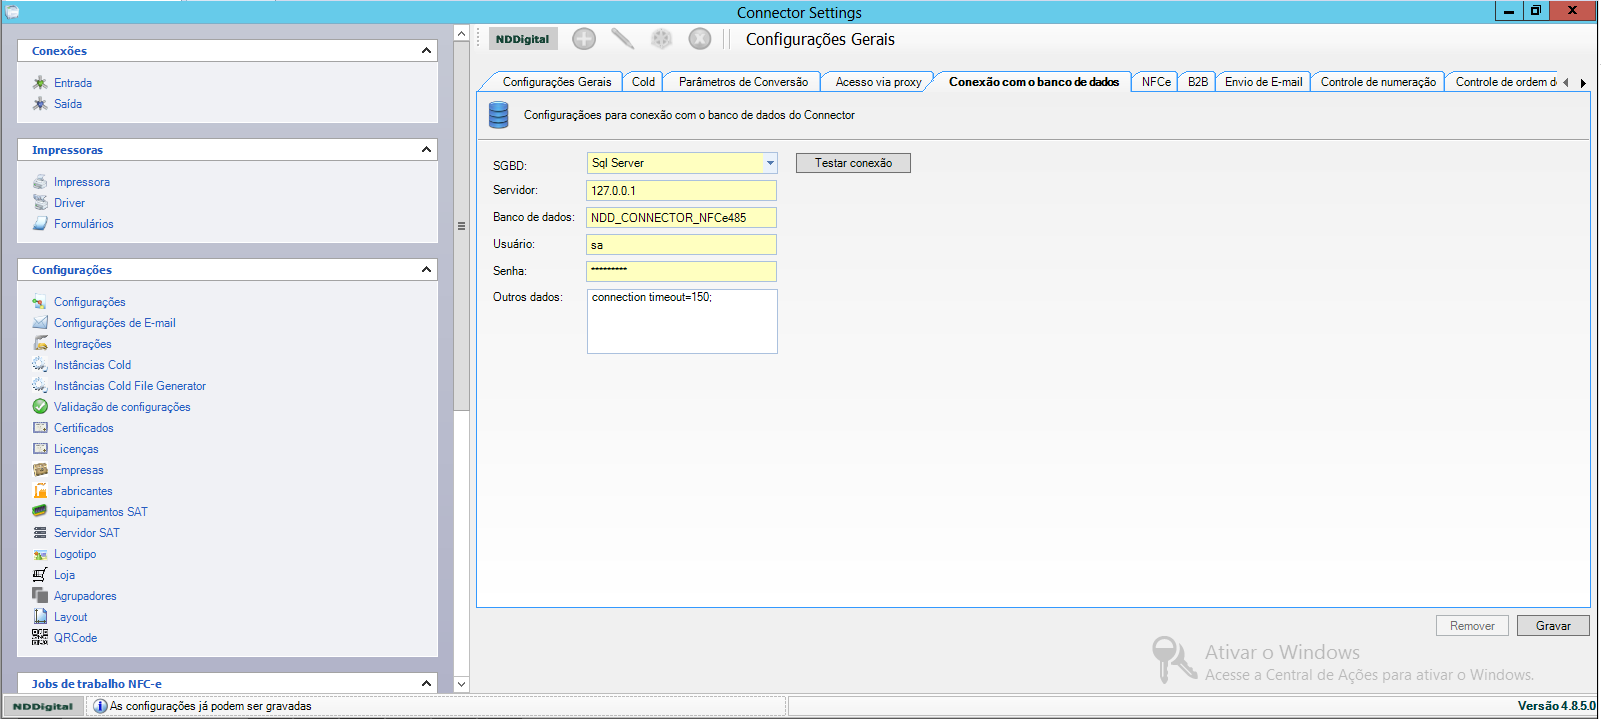
Task: Click the Impressora printer icon
Action: (40, 181)
